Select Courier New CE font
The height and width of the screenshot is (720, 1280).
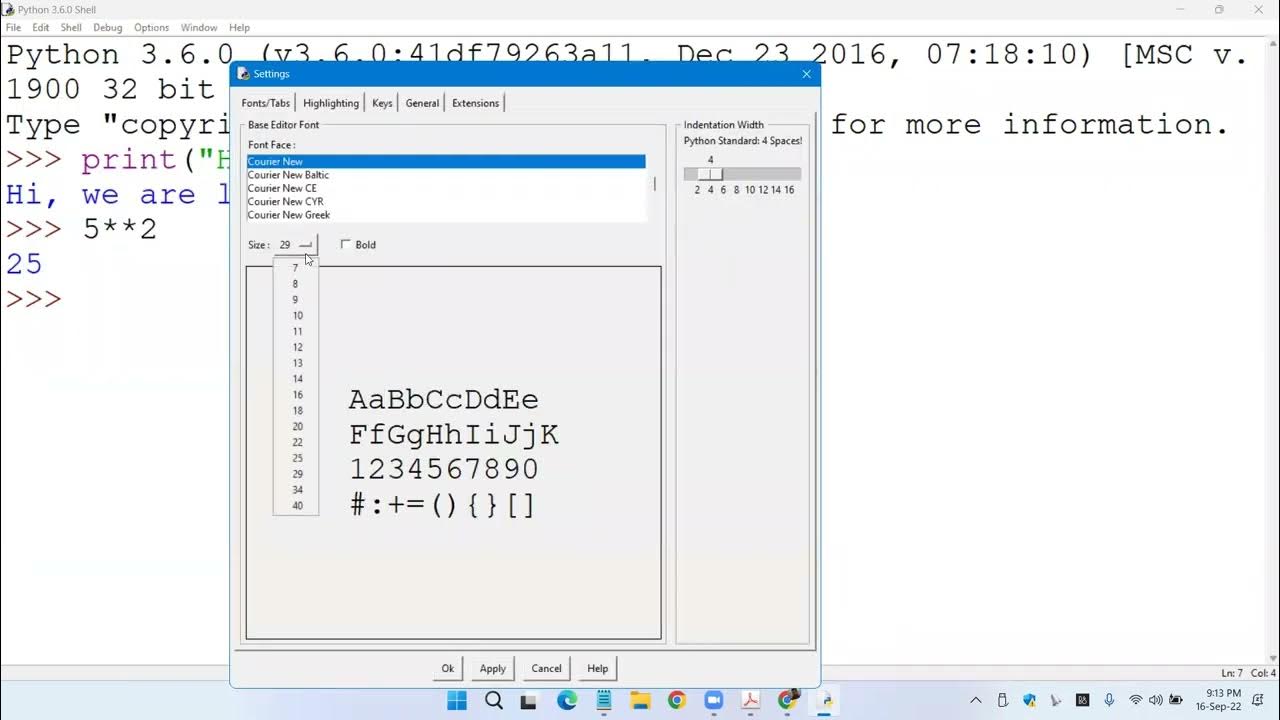(446, 188)
